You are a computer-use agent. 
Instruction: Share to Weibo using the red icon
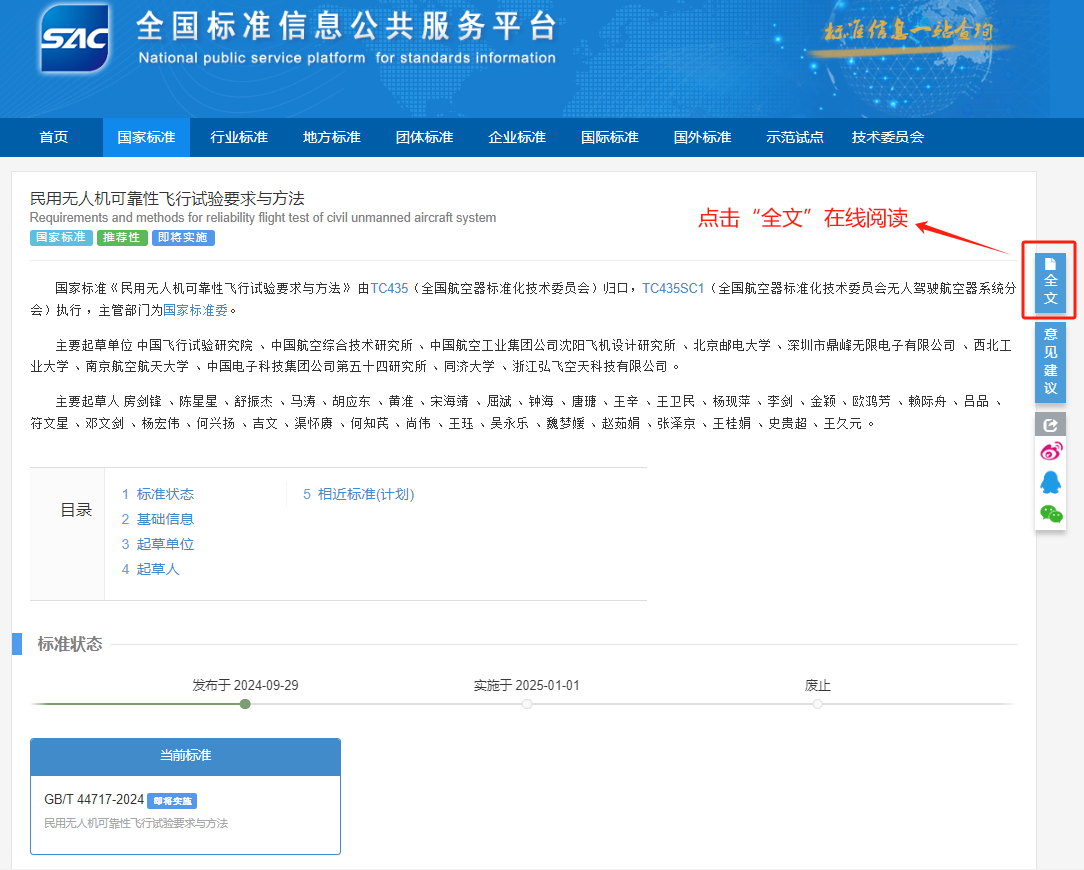pos(1050,452)
